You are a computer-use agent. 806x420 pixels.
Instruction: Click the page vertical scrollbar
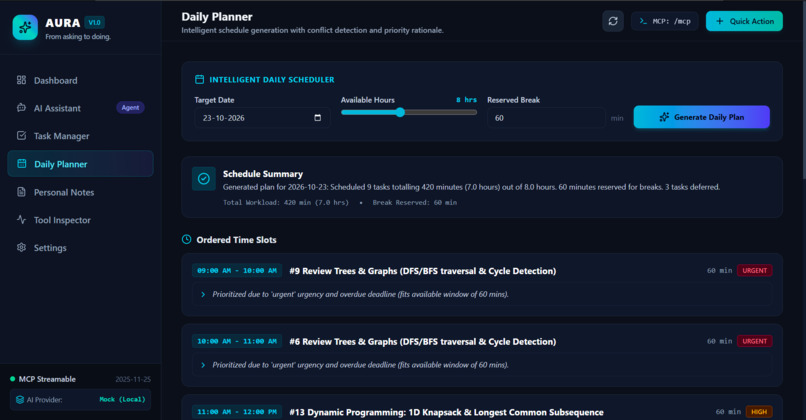click(x=803, y=90)
